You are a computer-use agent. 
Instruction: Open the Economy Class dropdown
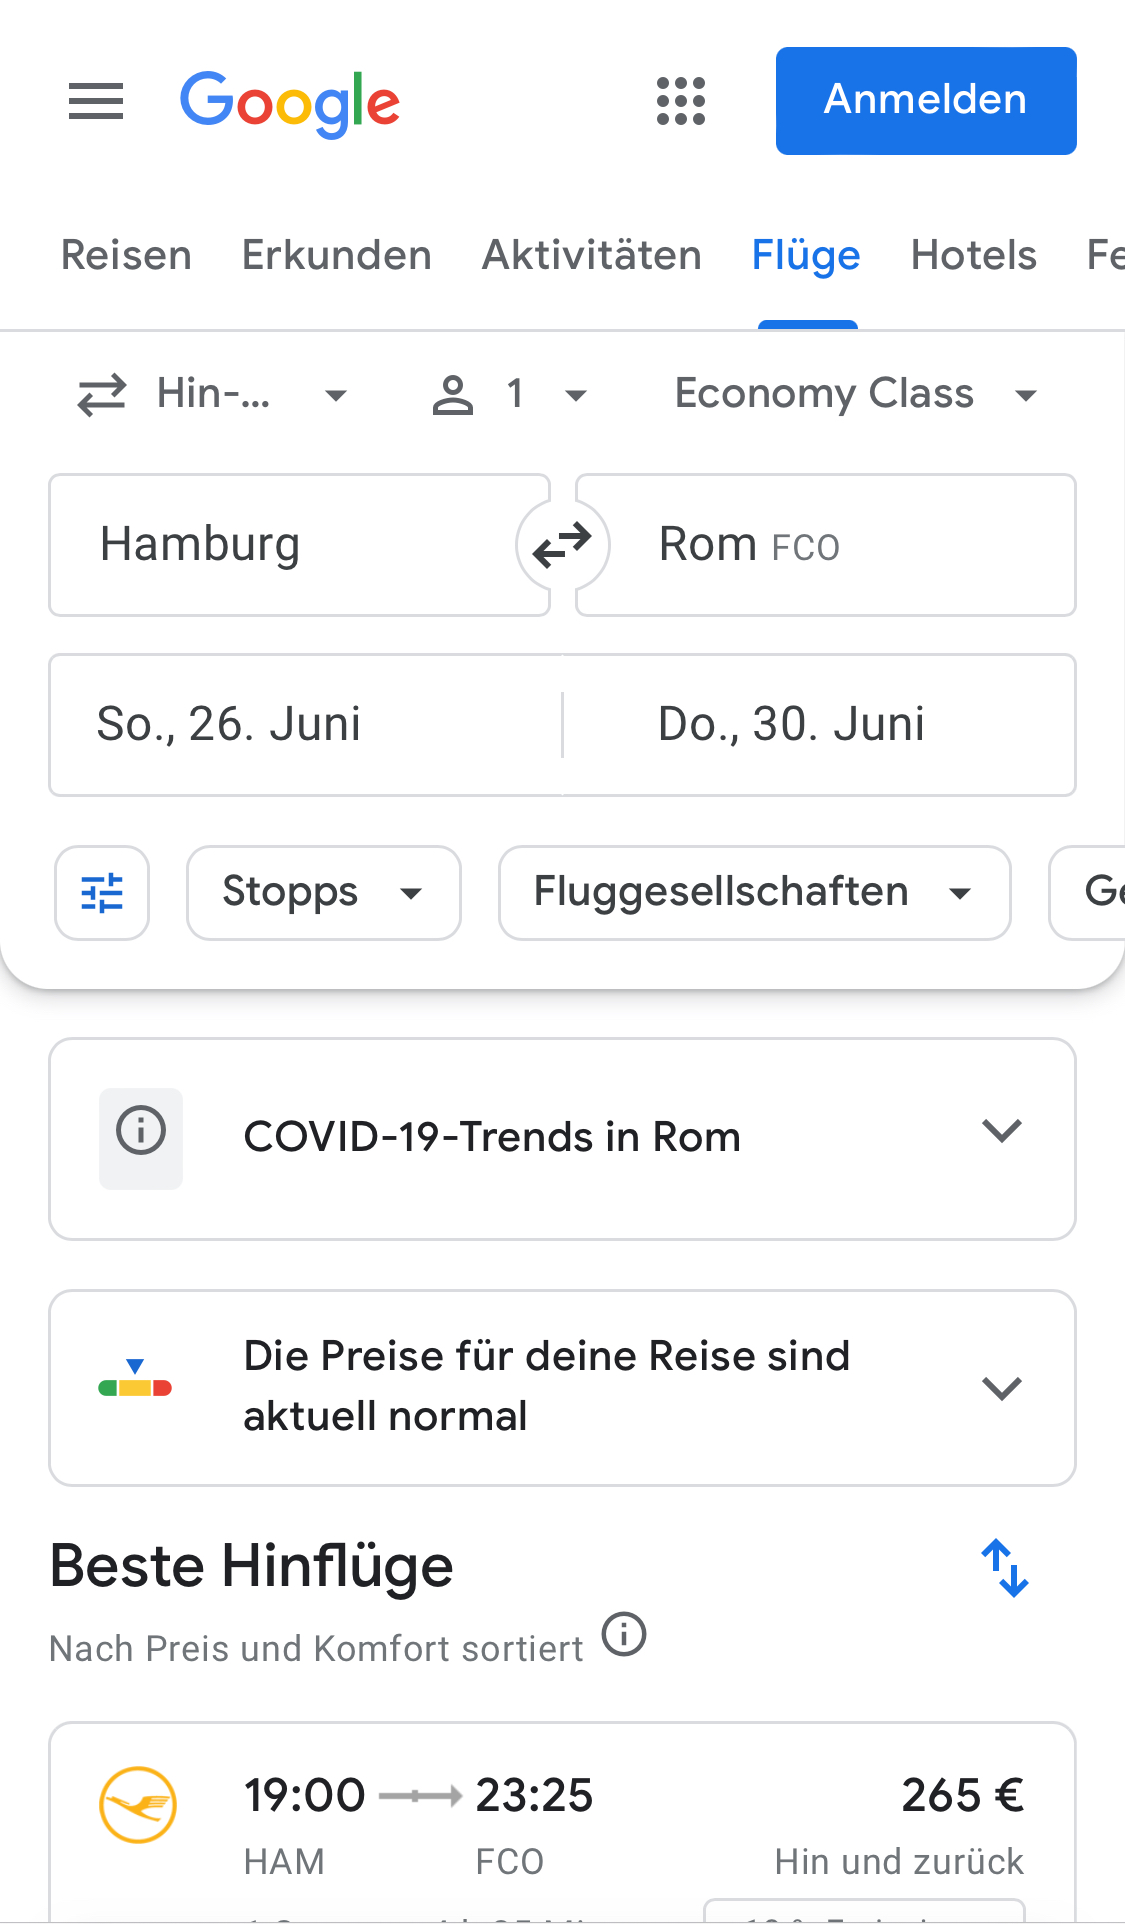pyautogui.click(x=855, y=395)
